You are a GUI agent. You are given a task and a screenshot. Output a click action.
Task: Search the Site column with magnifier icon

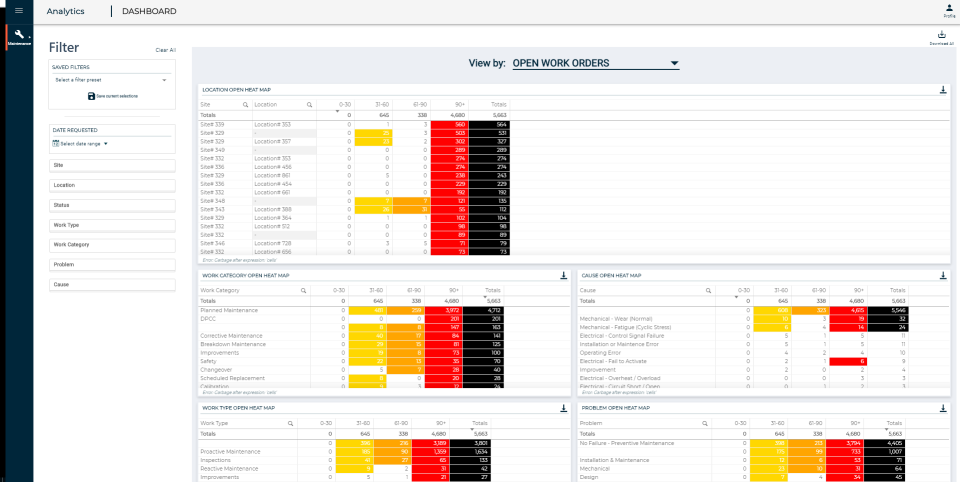pos(246,105)
